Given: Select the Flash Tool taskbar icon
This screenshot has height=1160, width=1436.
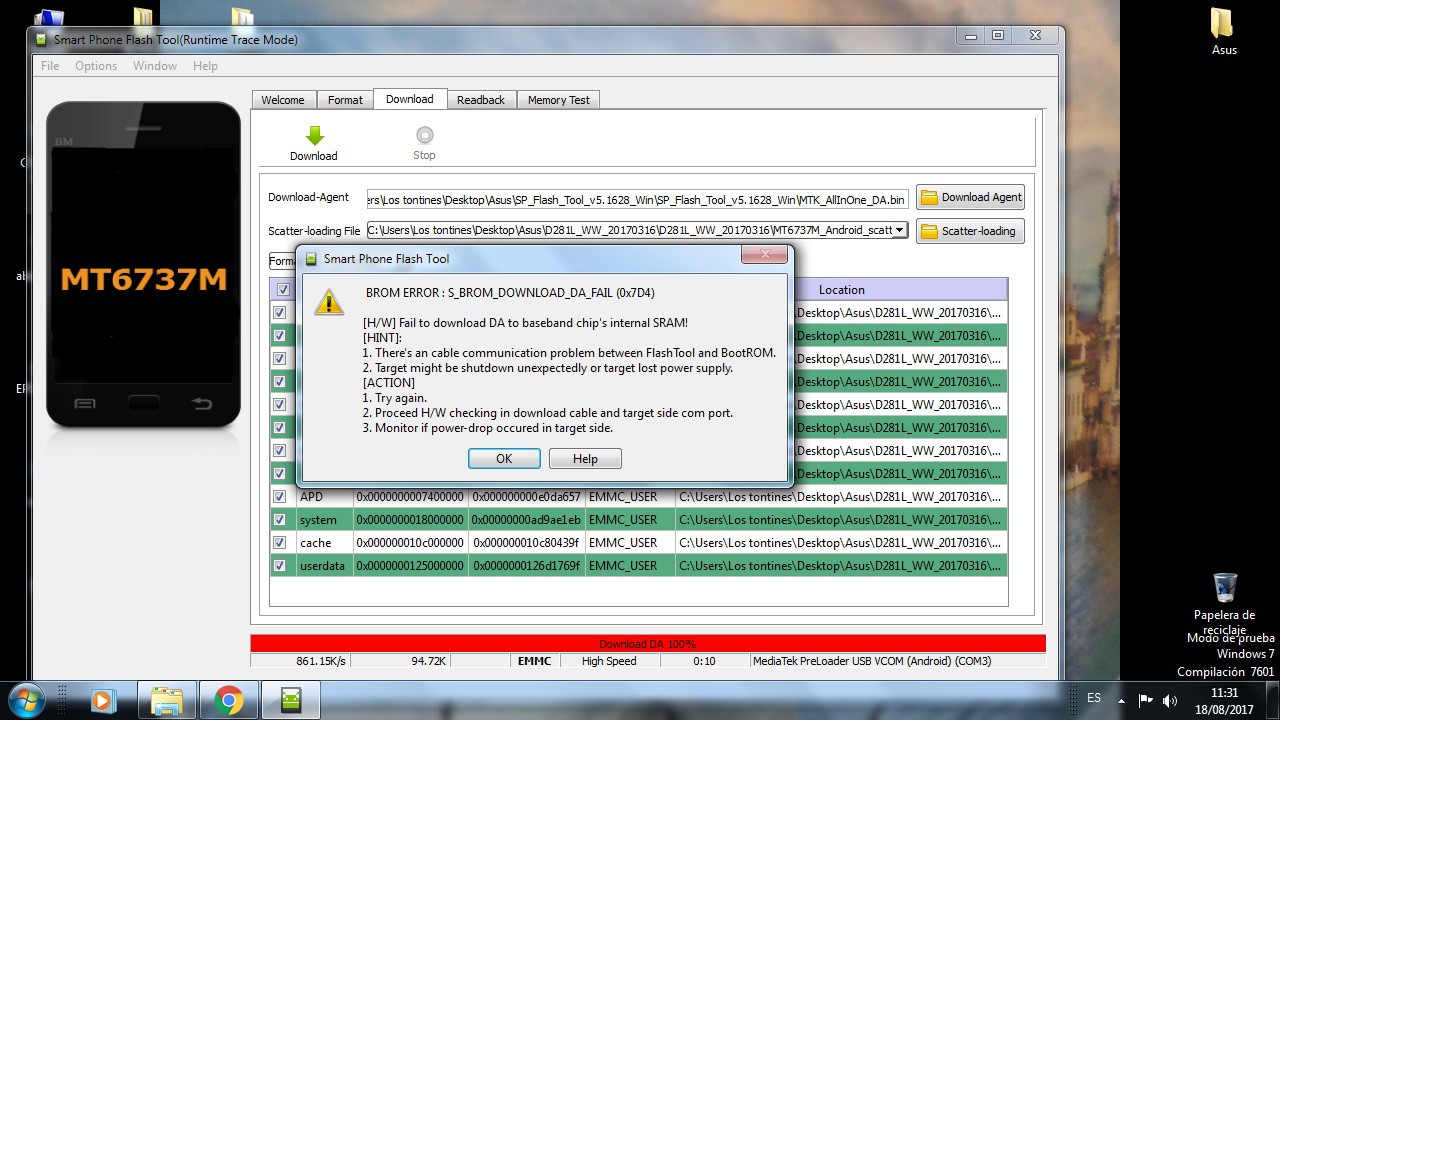Looking at the screenshot, I should coord(291,701).
